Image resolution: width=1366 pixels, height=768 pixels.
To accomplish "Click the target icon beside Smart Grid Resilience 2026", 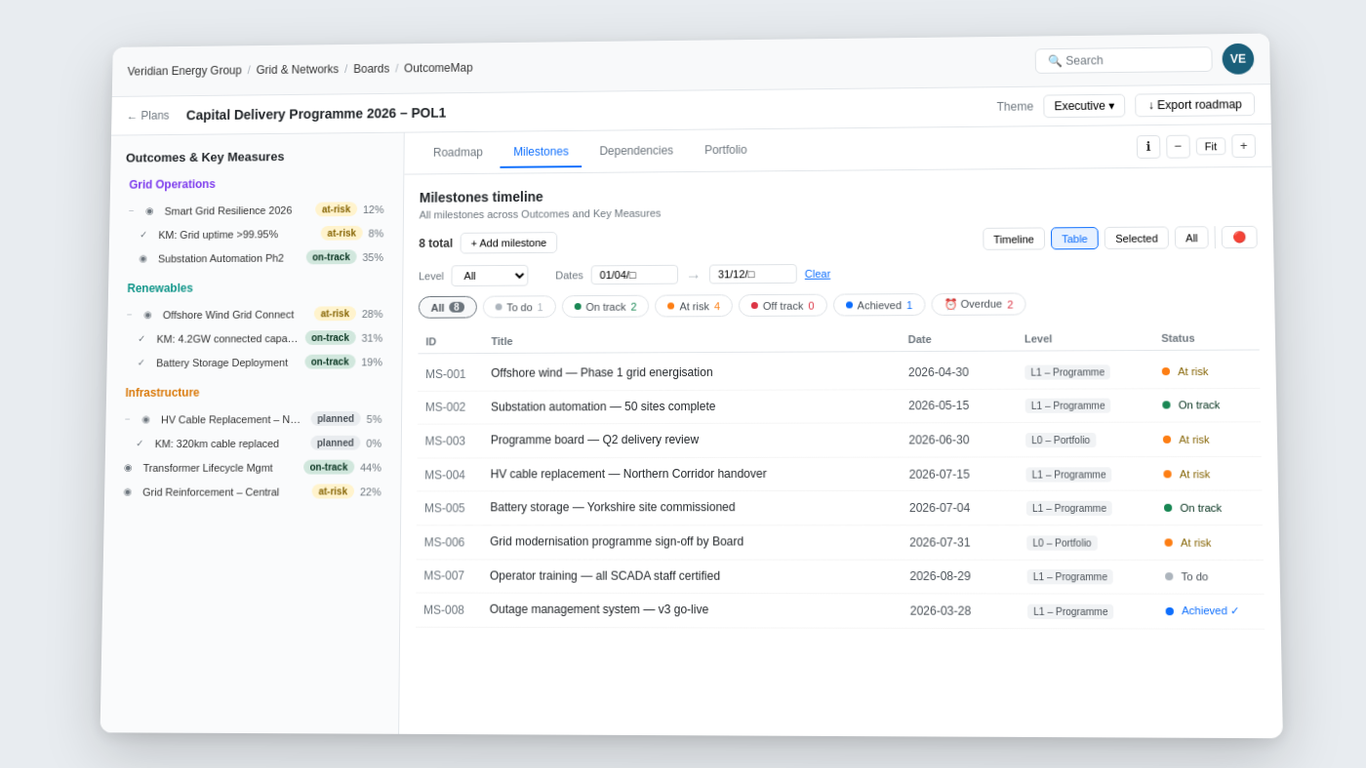I will click(150, 210).
